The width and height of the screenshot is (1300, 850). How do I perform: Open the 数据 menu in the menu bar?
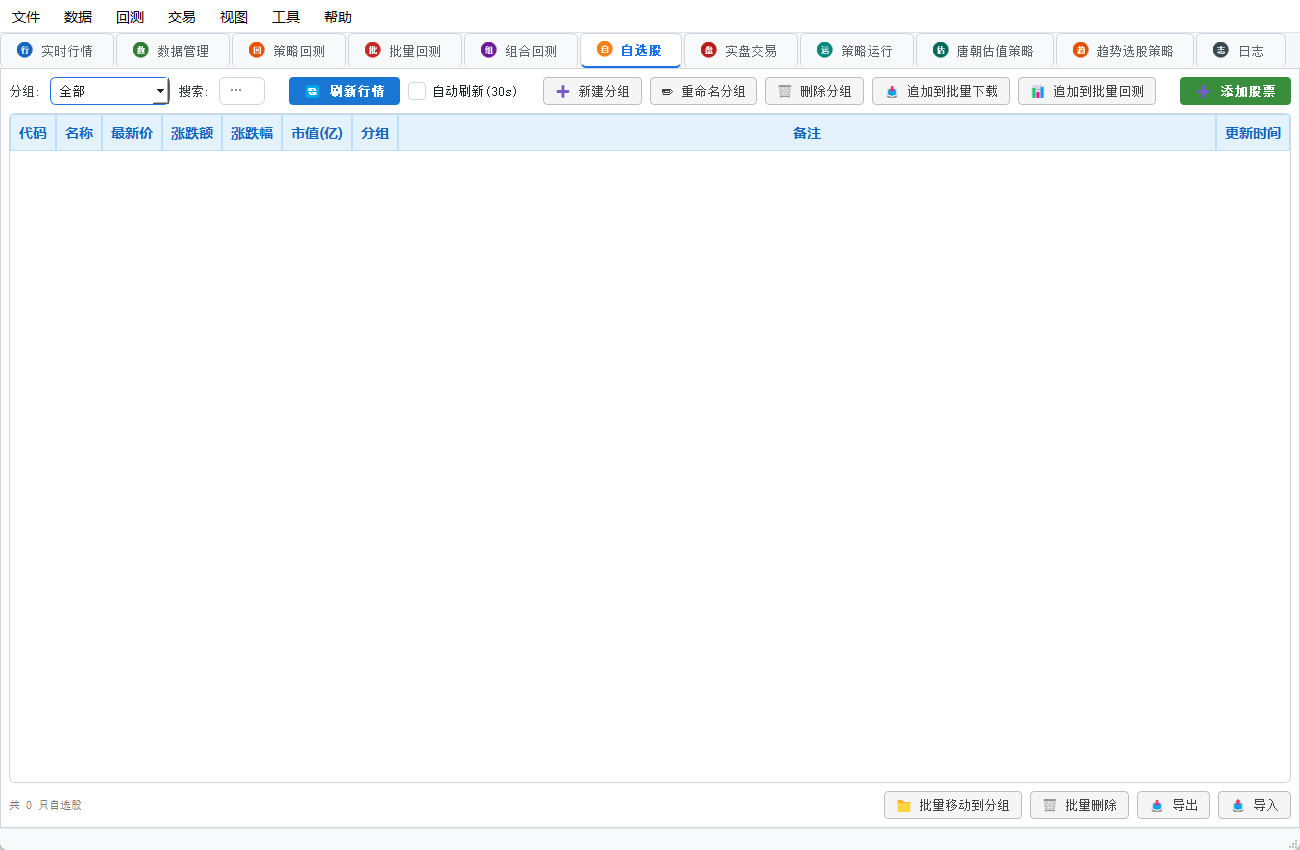point(78,17)
